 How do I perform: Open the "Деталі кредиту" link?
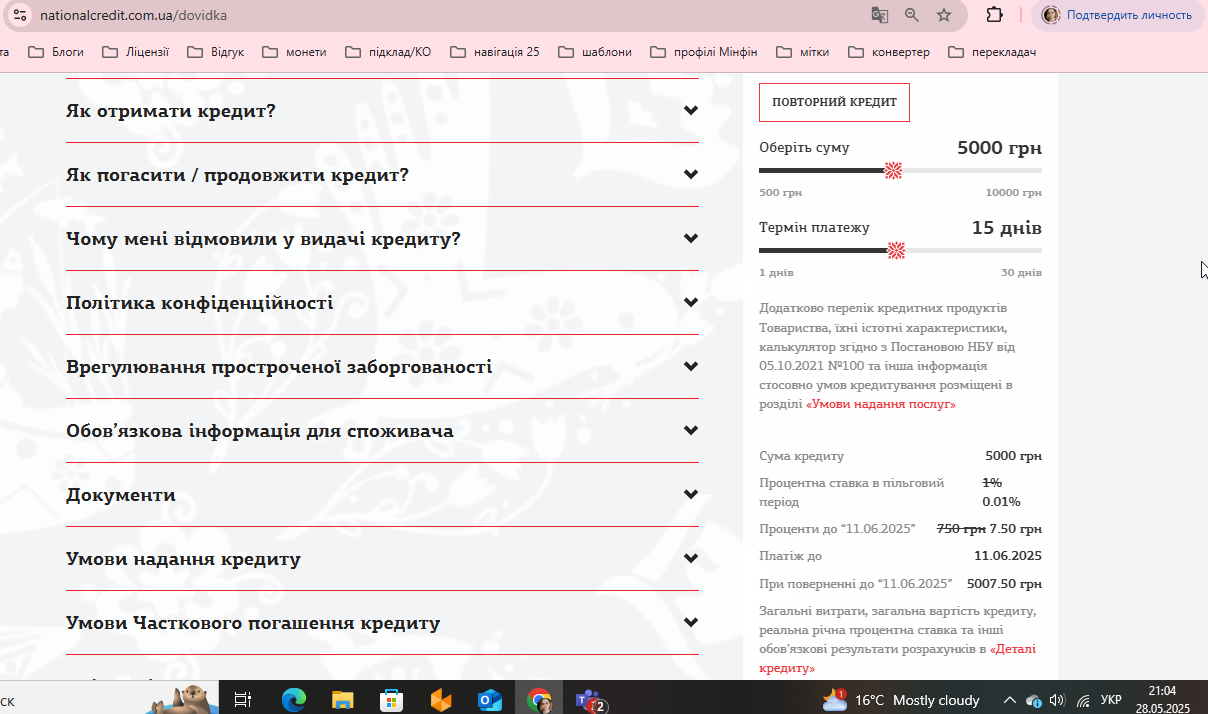coord(897,658)
